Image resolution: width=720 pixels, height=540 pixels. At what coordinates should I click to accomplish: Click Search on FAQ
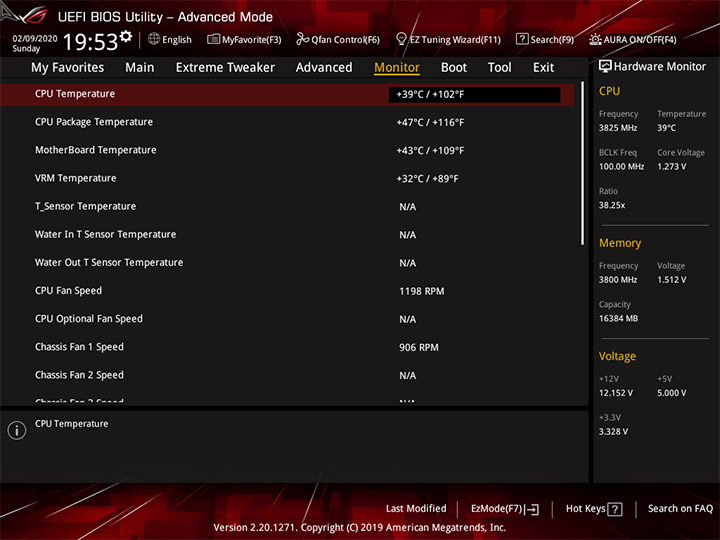pyautogui.click(x=680, y=508)
